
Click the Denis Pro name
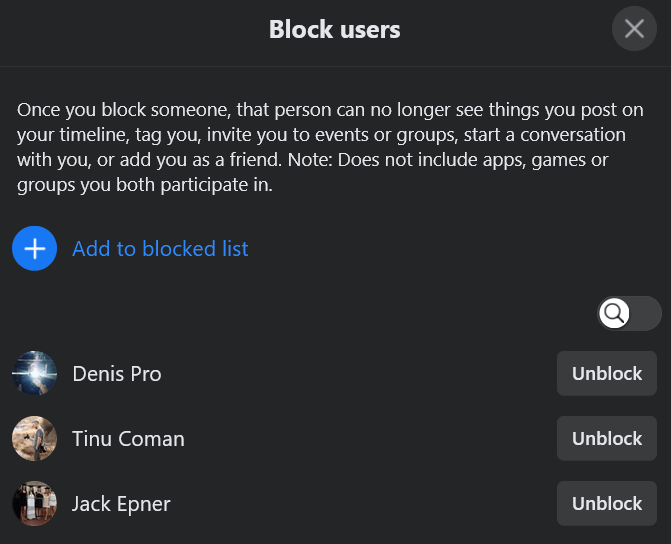pyautogui.click(x=117, y=374)
